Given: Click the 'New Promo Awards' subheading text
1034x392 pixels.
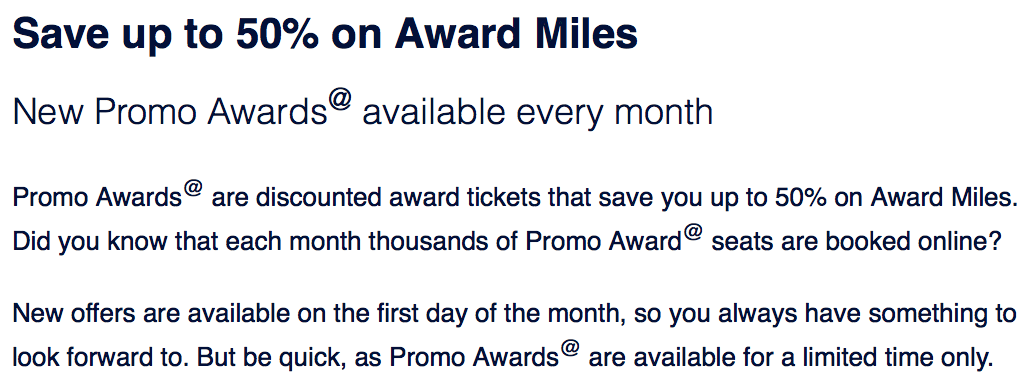Looking at the screenshot, I should [170, 113].
